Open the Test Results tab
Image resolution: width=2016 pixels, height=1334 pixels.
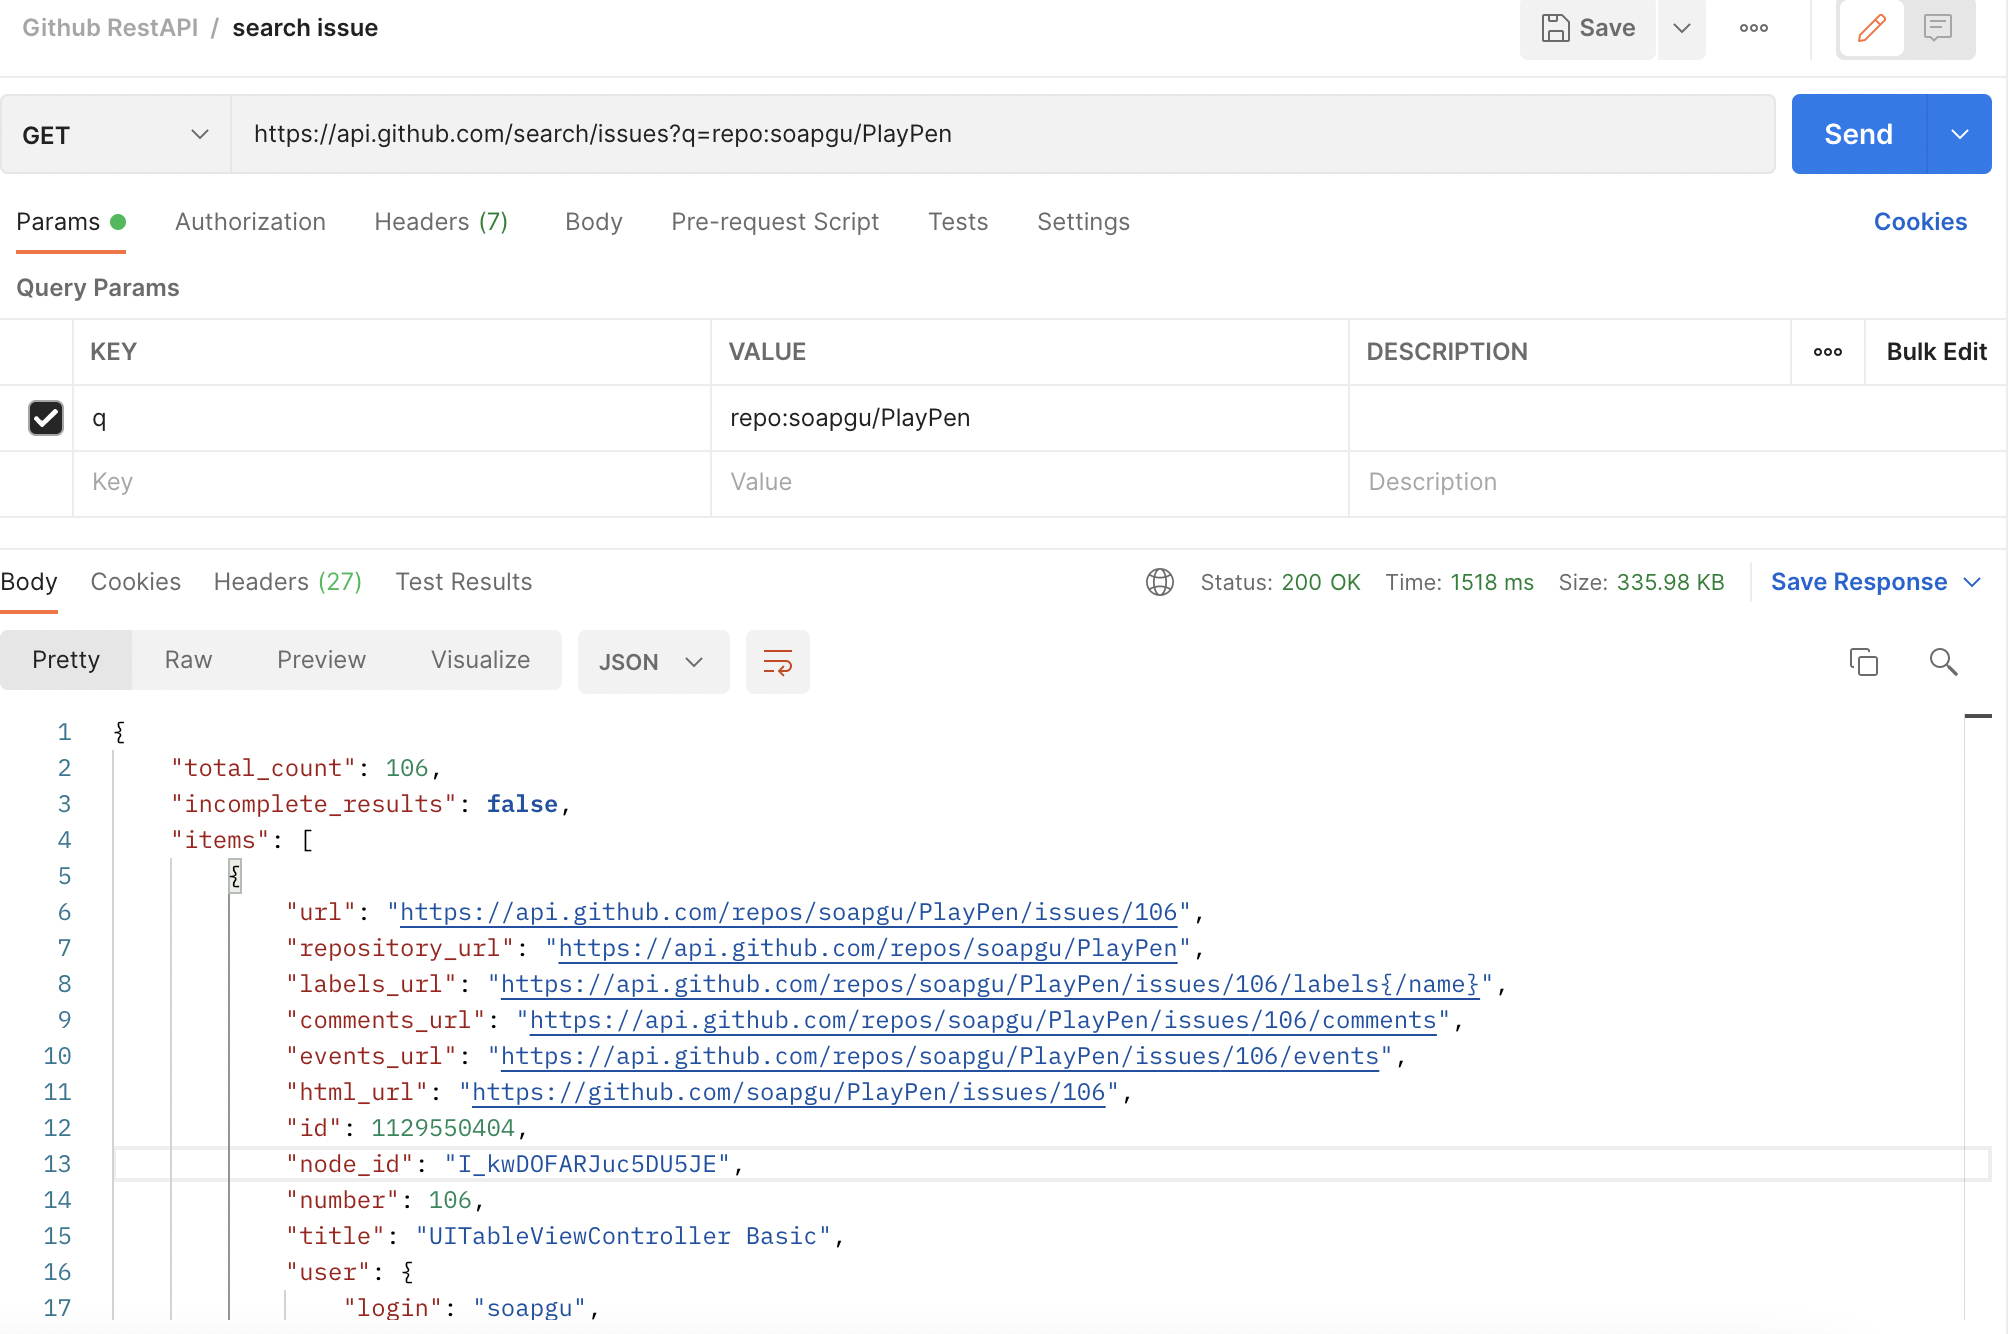pyautogui.click(x=464, y=582)
